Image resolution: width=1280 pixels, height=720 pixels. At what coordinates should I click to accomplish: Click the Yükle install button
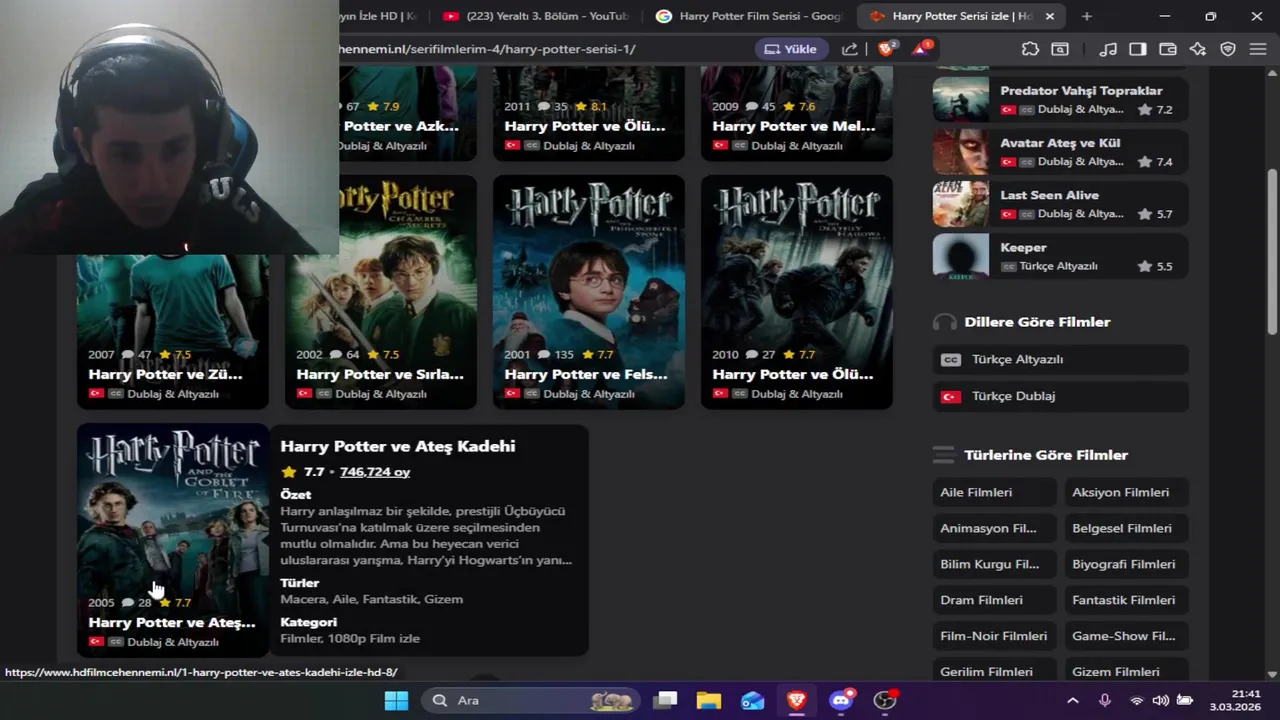coord(791,48)
